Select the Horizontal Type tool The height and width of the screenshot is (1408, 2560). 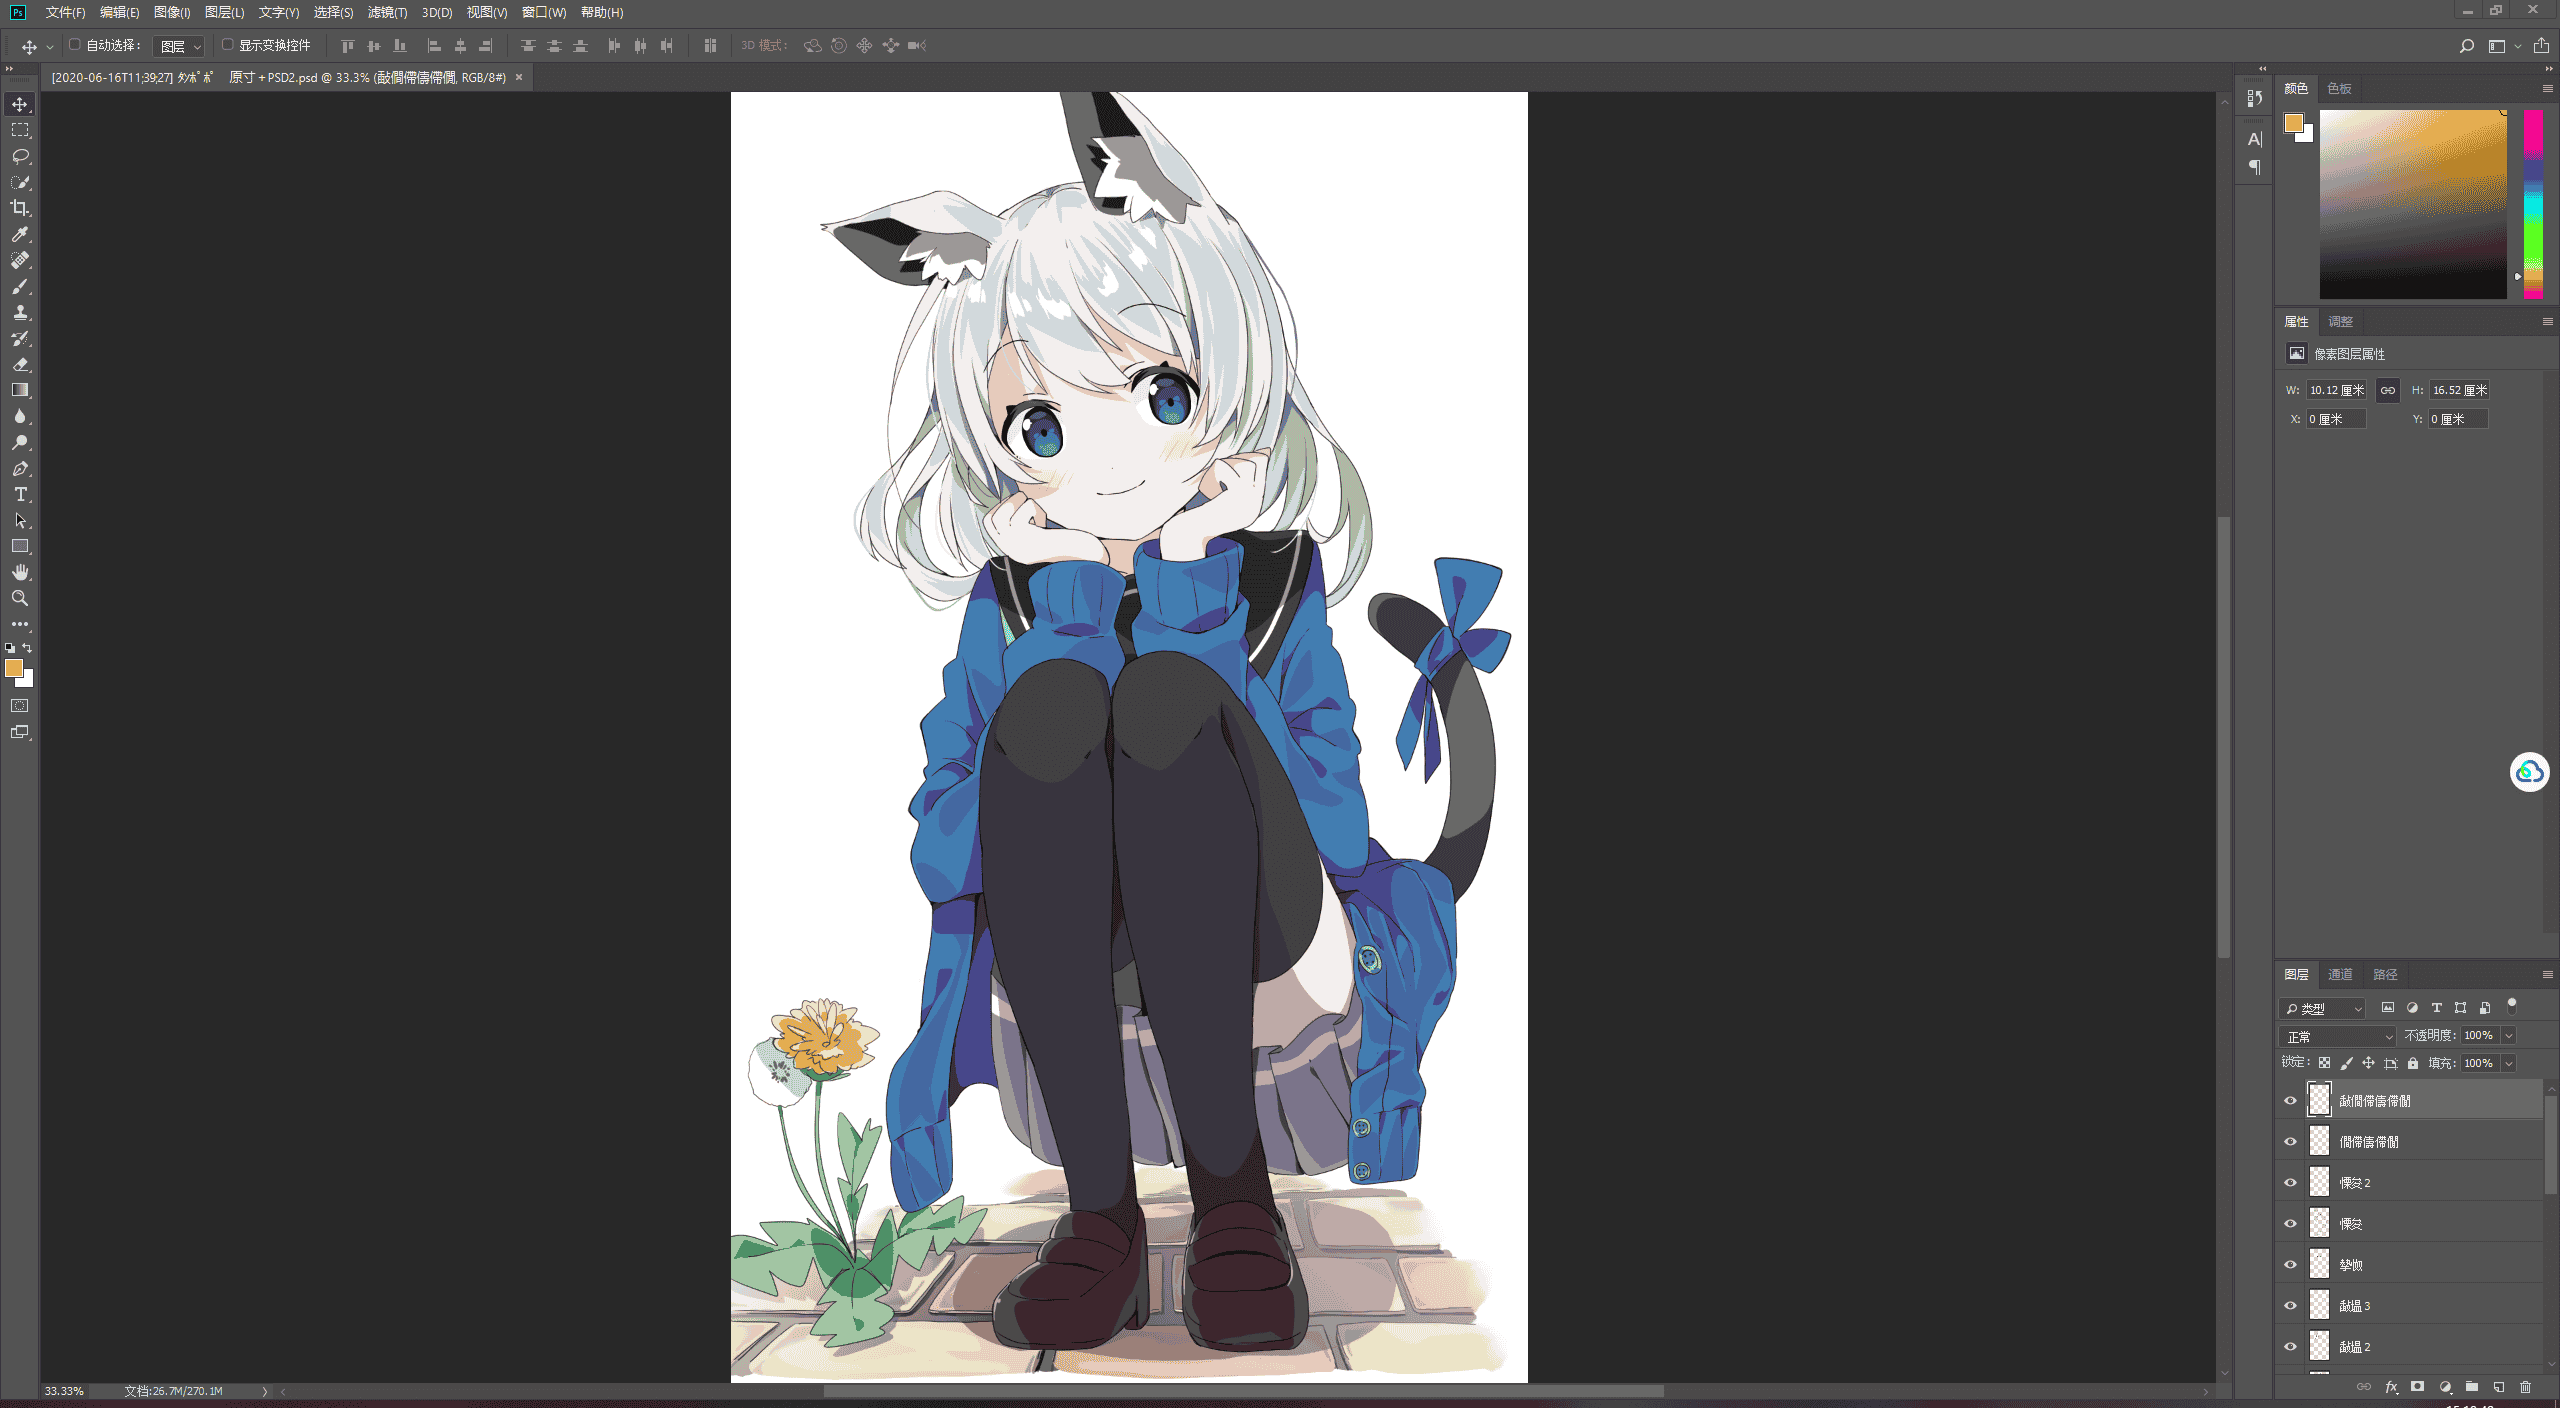20,494
